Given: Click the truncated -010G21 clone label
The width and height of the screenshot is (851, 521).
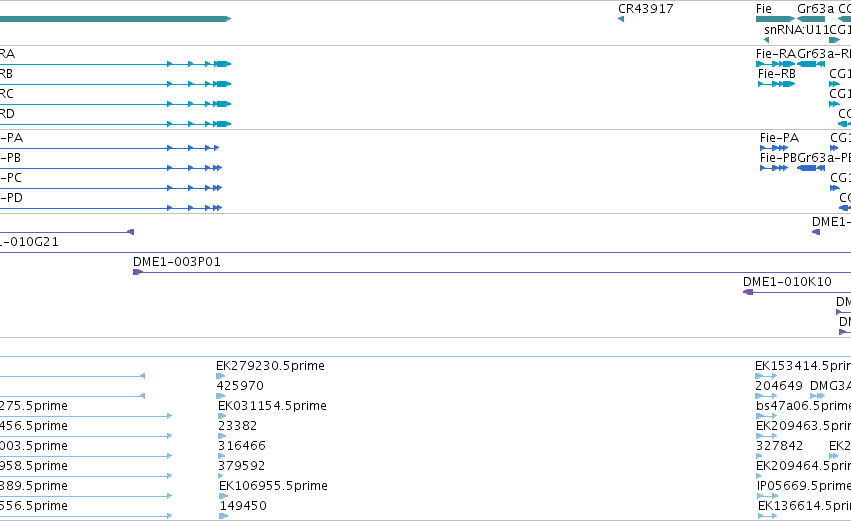Looking at the screenshot, I should (x=29, y=242).
